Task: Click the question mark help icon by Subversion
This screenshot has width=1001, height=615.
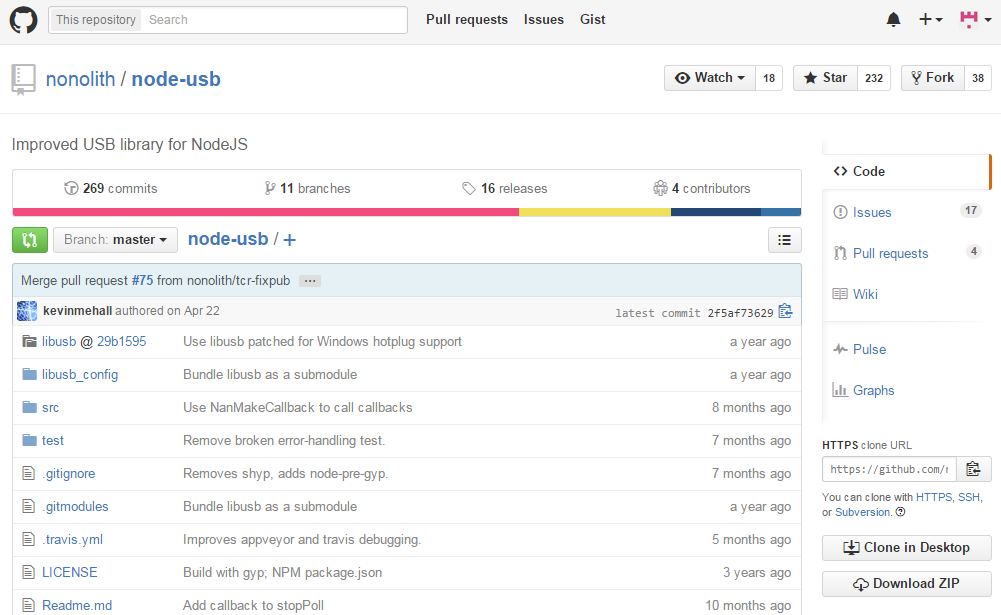Action: (x=900, y=512)
